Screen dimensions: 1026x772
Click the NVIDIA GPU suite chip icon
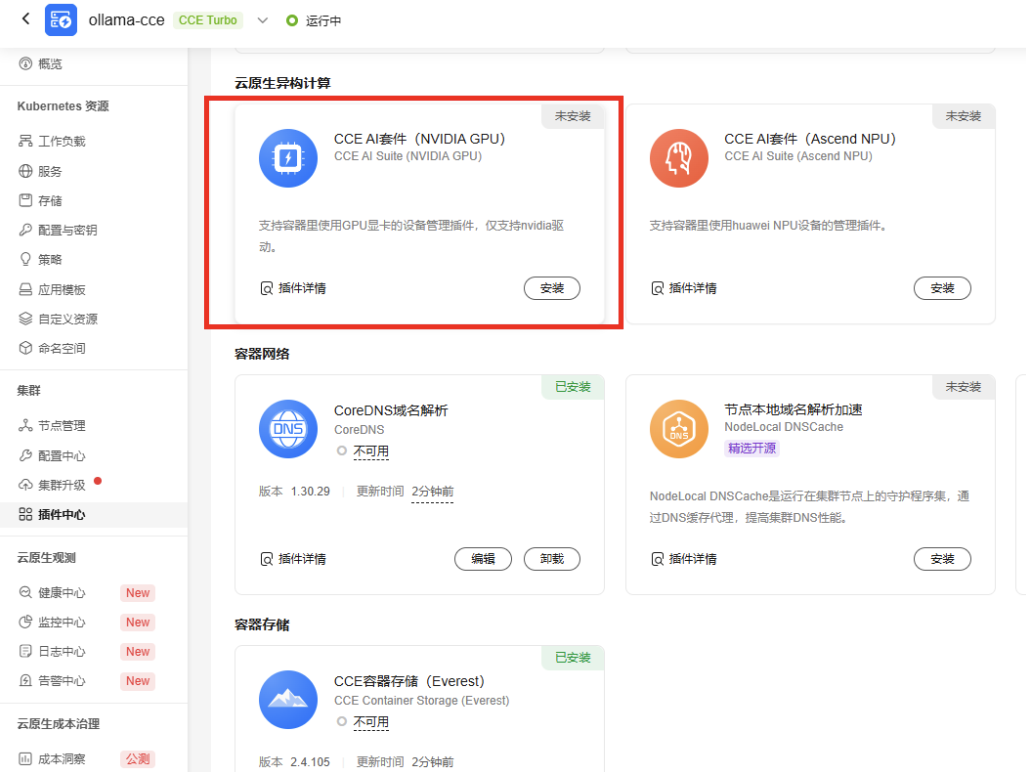pos(288,158)
